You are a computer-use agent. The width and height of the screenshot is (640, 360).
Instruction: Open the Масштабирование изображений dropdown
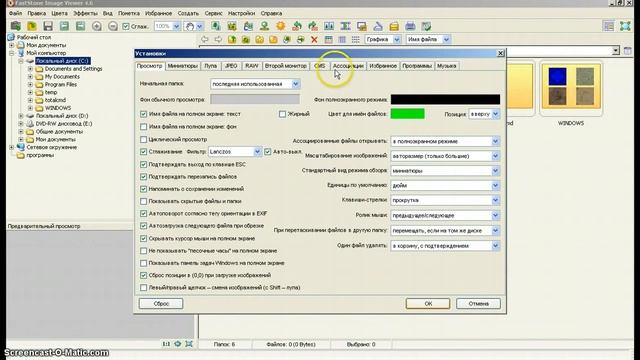495,156
